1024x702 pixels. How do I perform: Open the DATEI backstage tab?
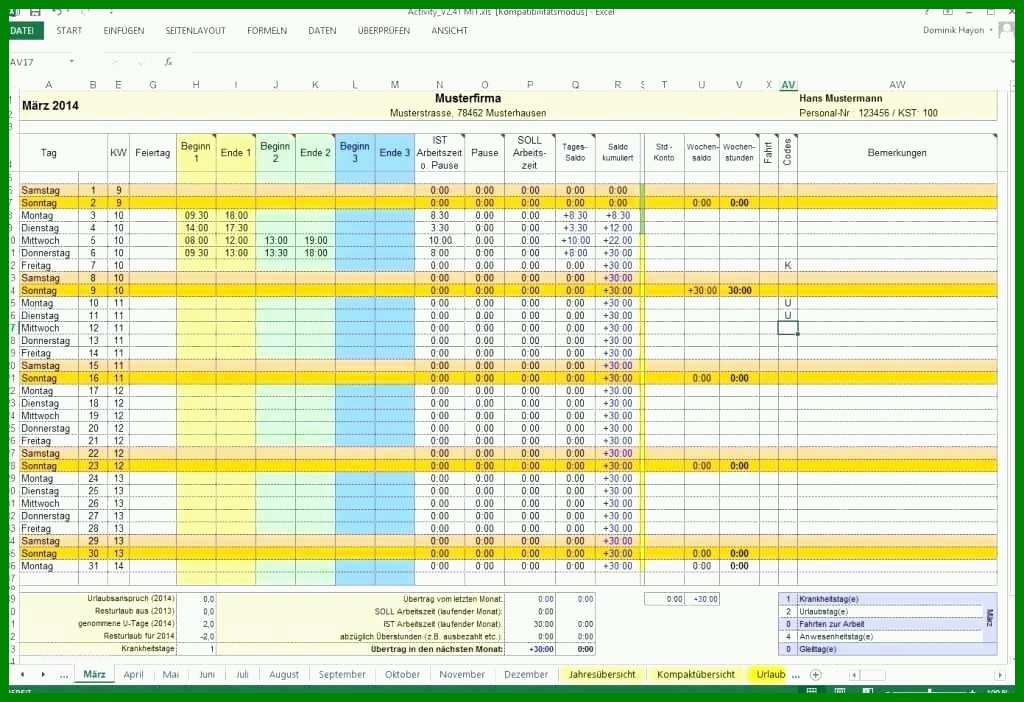25,31
